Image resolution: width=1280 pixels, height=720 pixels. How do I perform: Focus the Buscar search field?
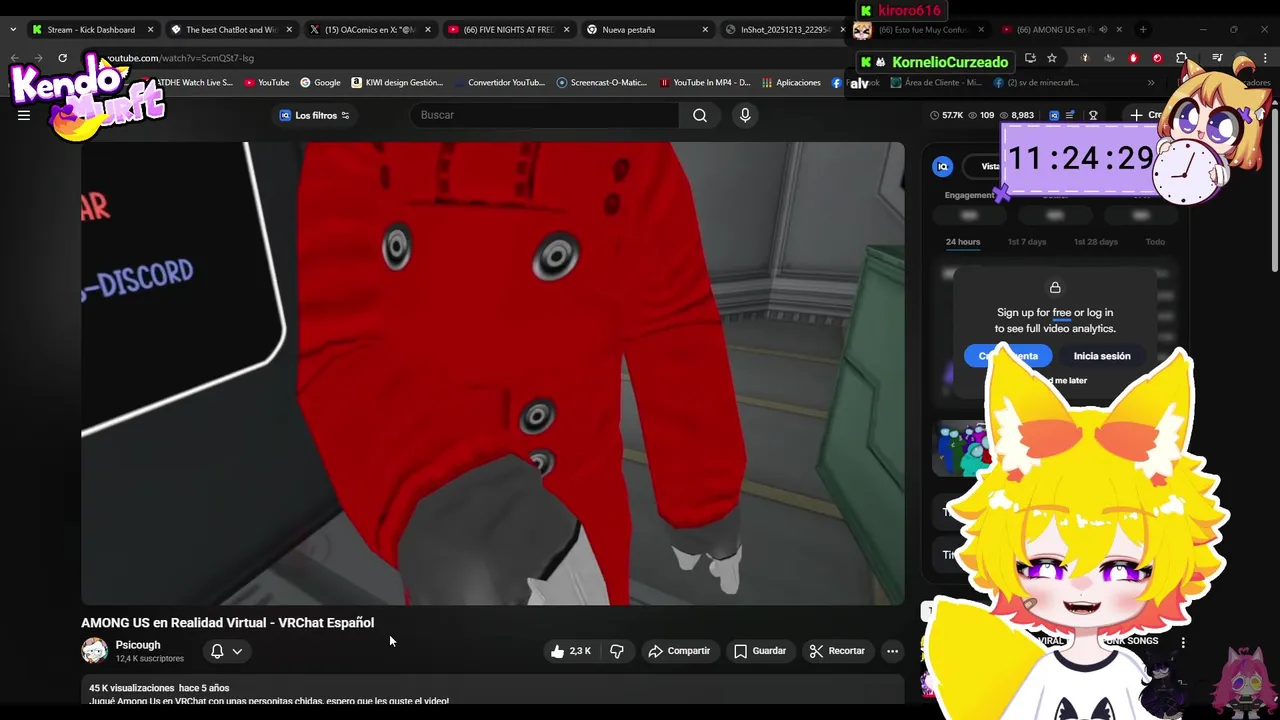545,115
